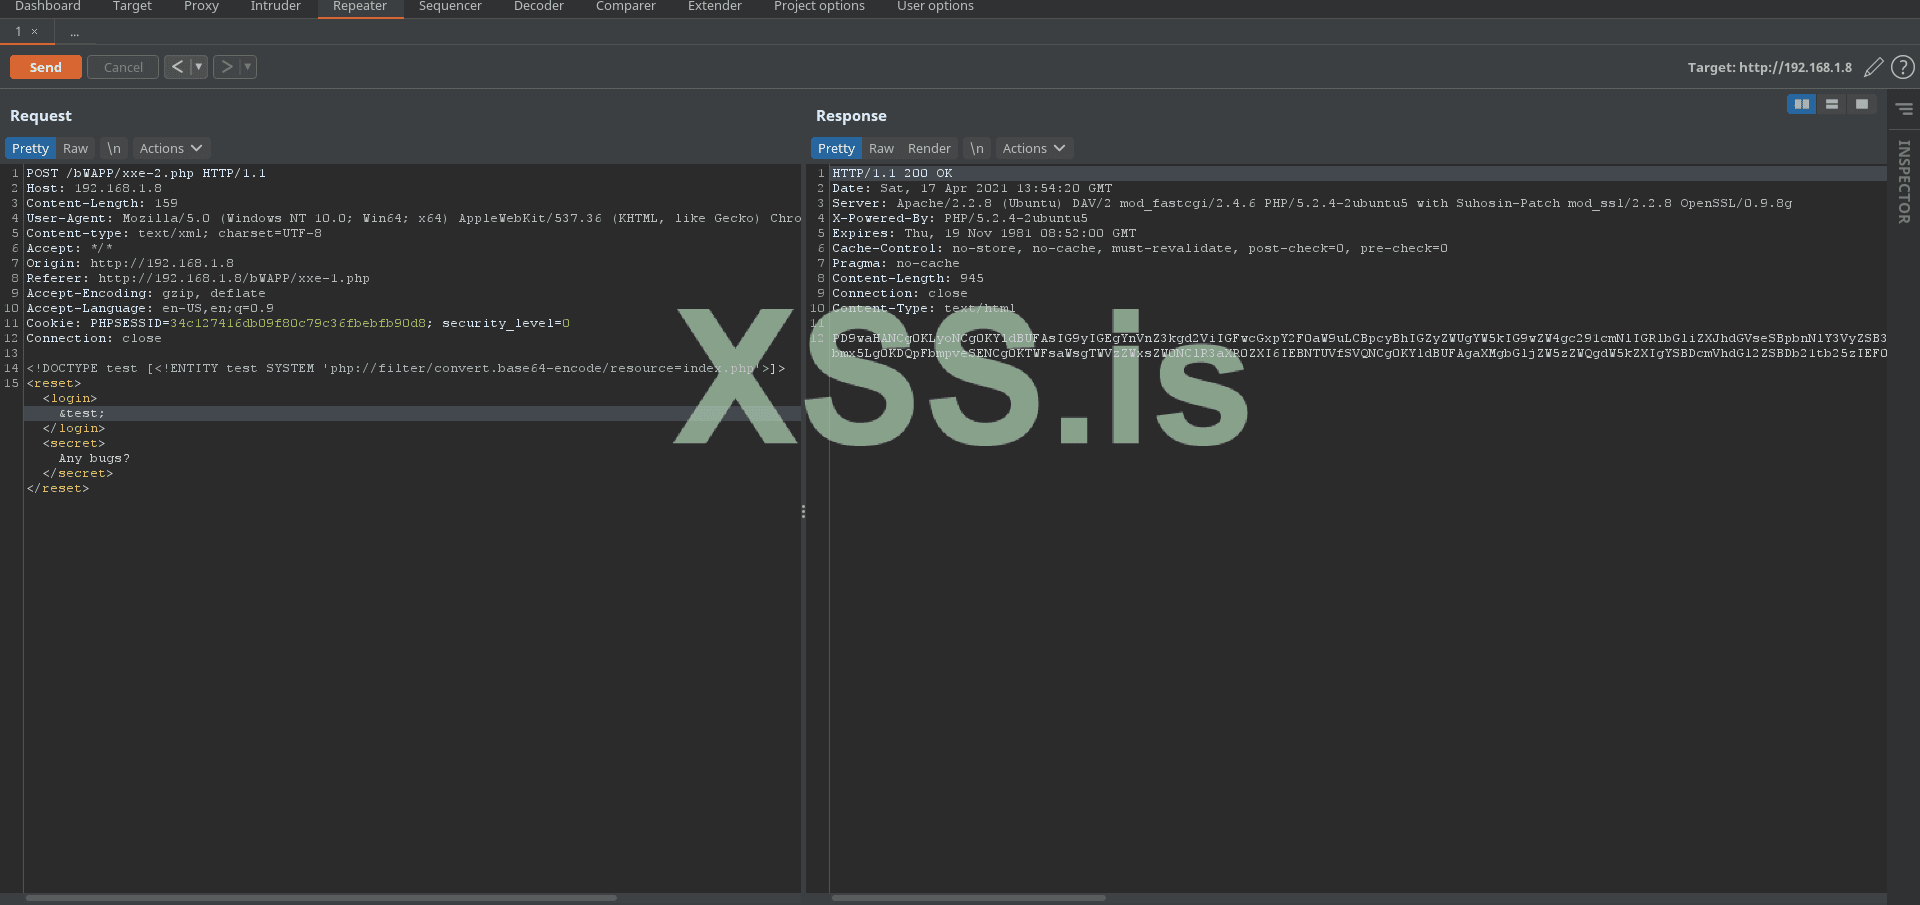Select the Response Pretty view
The width and height of the screenshot is (1920, 905).
836,148
